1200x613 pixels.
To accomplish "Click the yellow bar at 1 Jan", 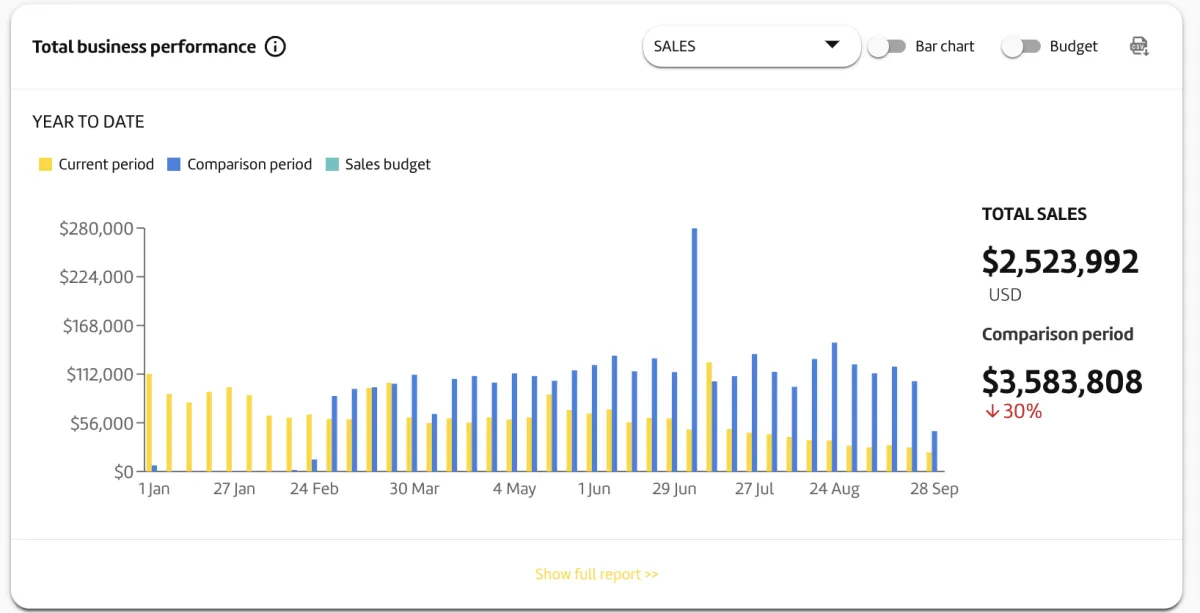I will coord(149,422).
